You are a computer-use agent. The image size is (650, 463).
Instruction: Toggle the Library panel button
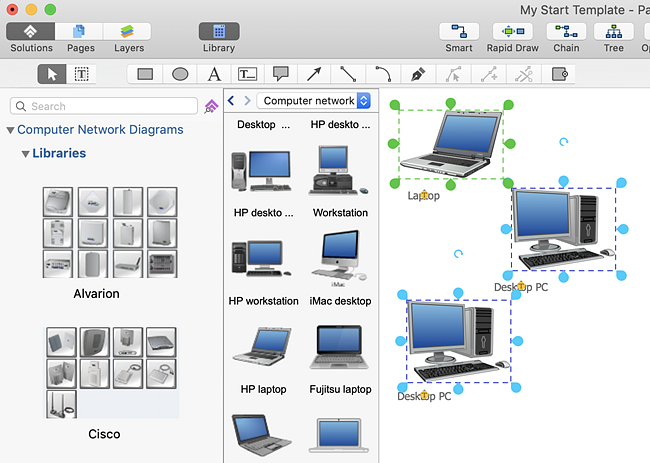[219, 32]
